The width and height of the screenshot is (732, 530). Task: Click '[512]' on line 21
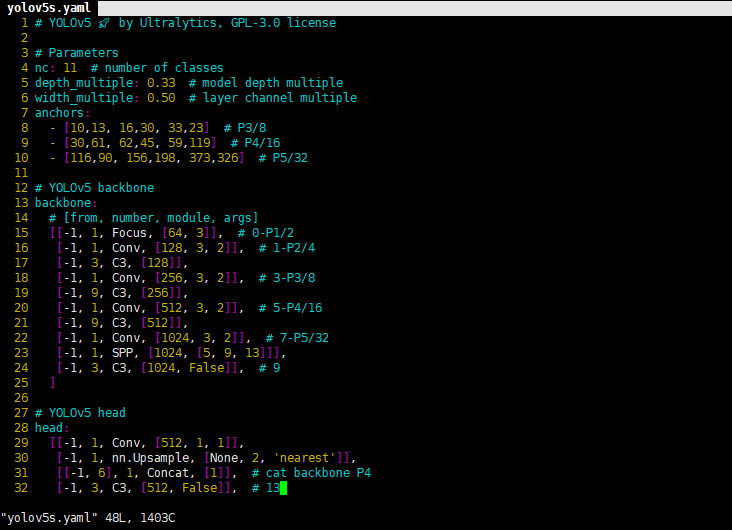pos(157,323)
